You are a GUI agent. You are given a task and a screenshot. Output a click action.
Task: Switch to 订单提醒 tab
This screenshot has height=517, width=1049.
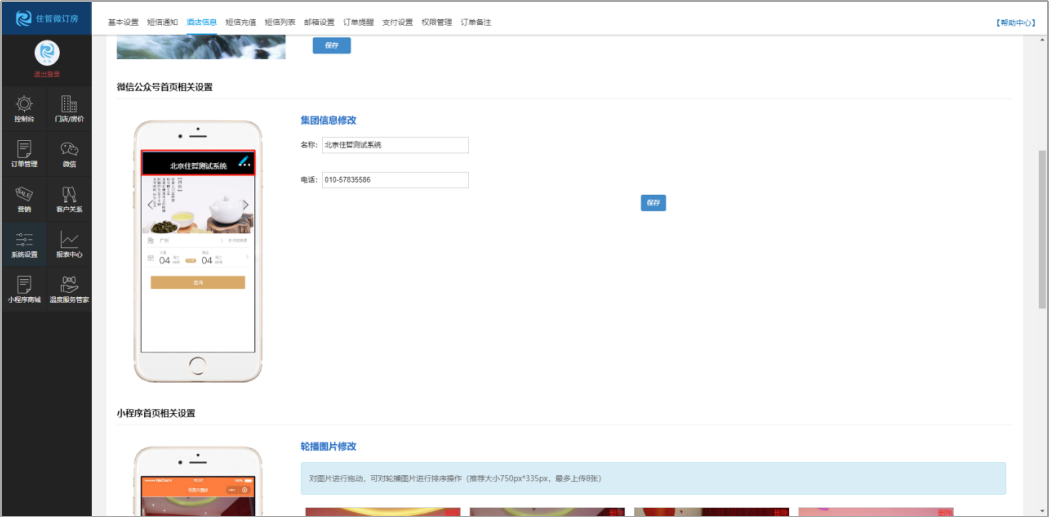359,22
